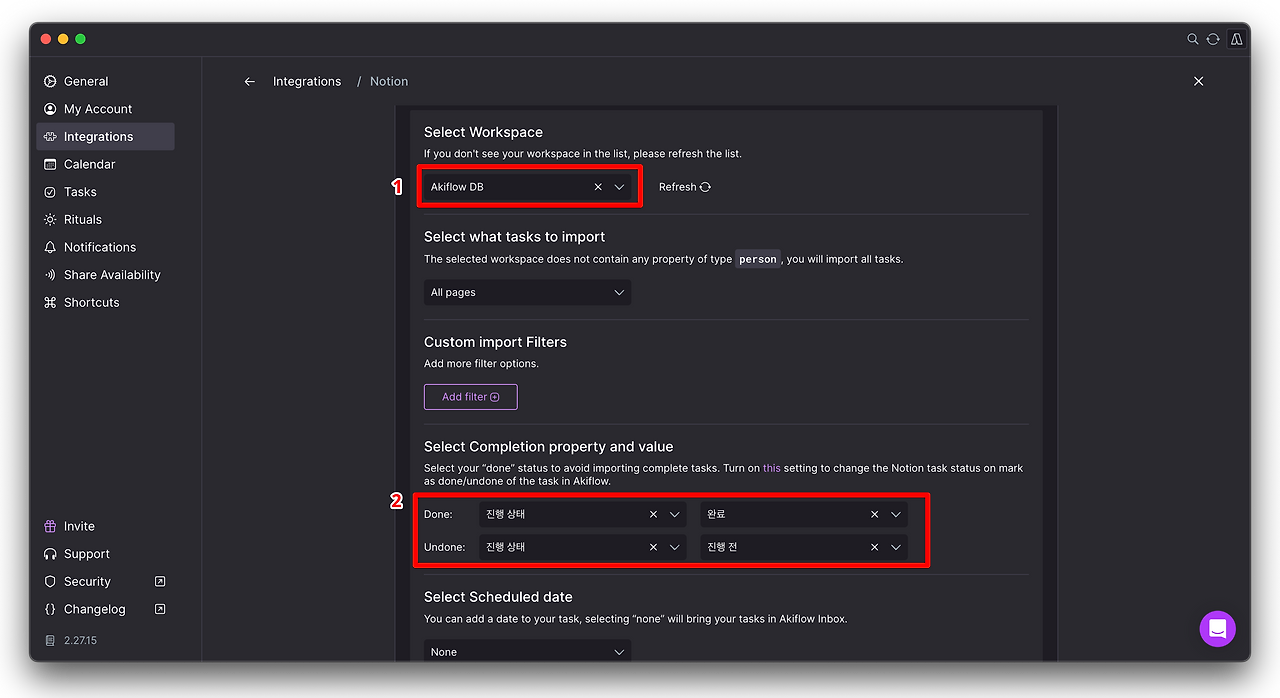Click the General settings gear icon

pyautogui.click(x=50, y=81)
